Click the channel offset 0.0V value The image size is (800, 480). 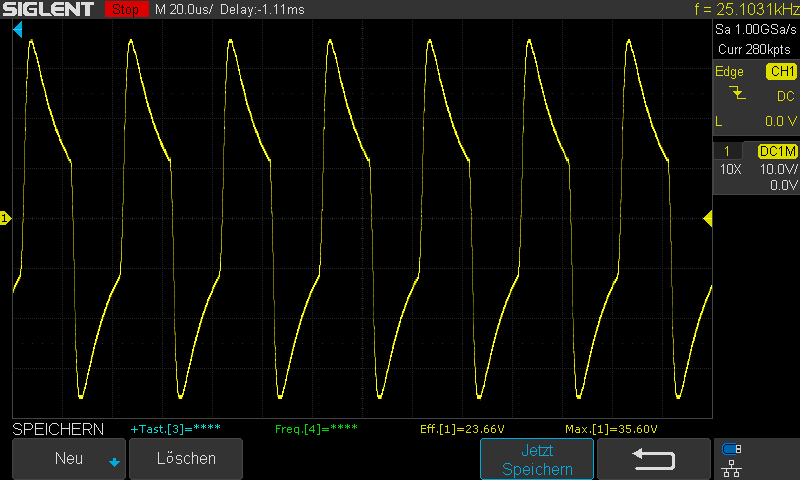click(784, 185)
